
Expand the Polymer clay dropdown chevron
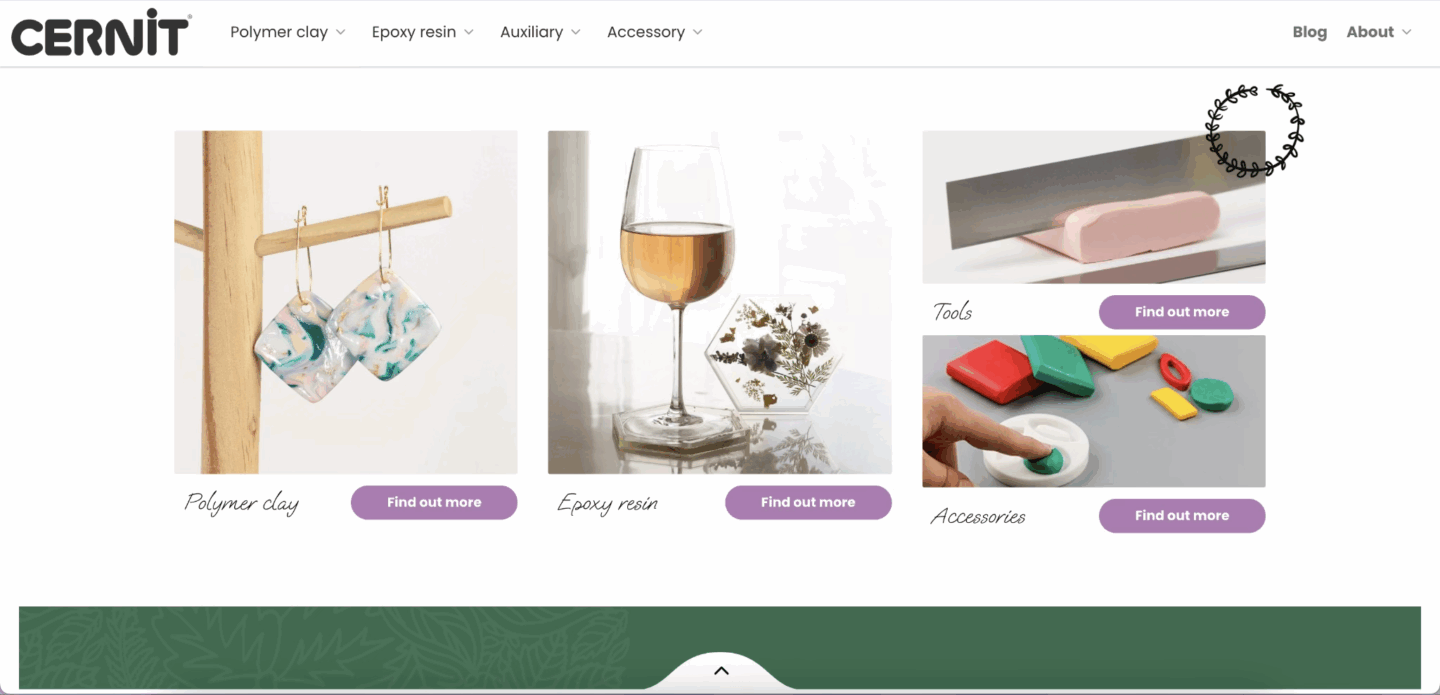340,32
